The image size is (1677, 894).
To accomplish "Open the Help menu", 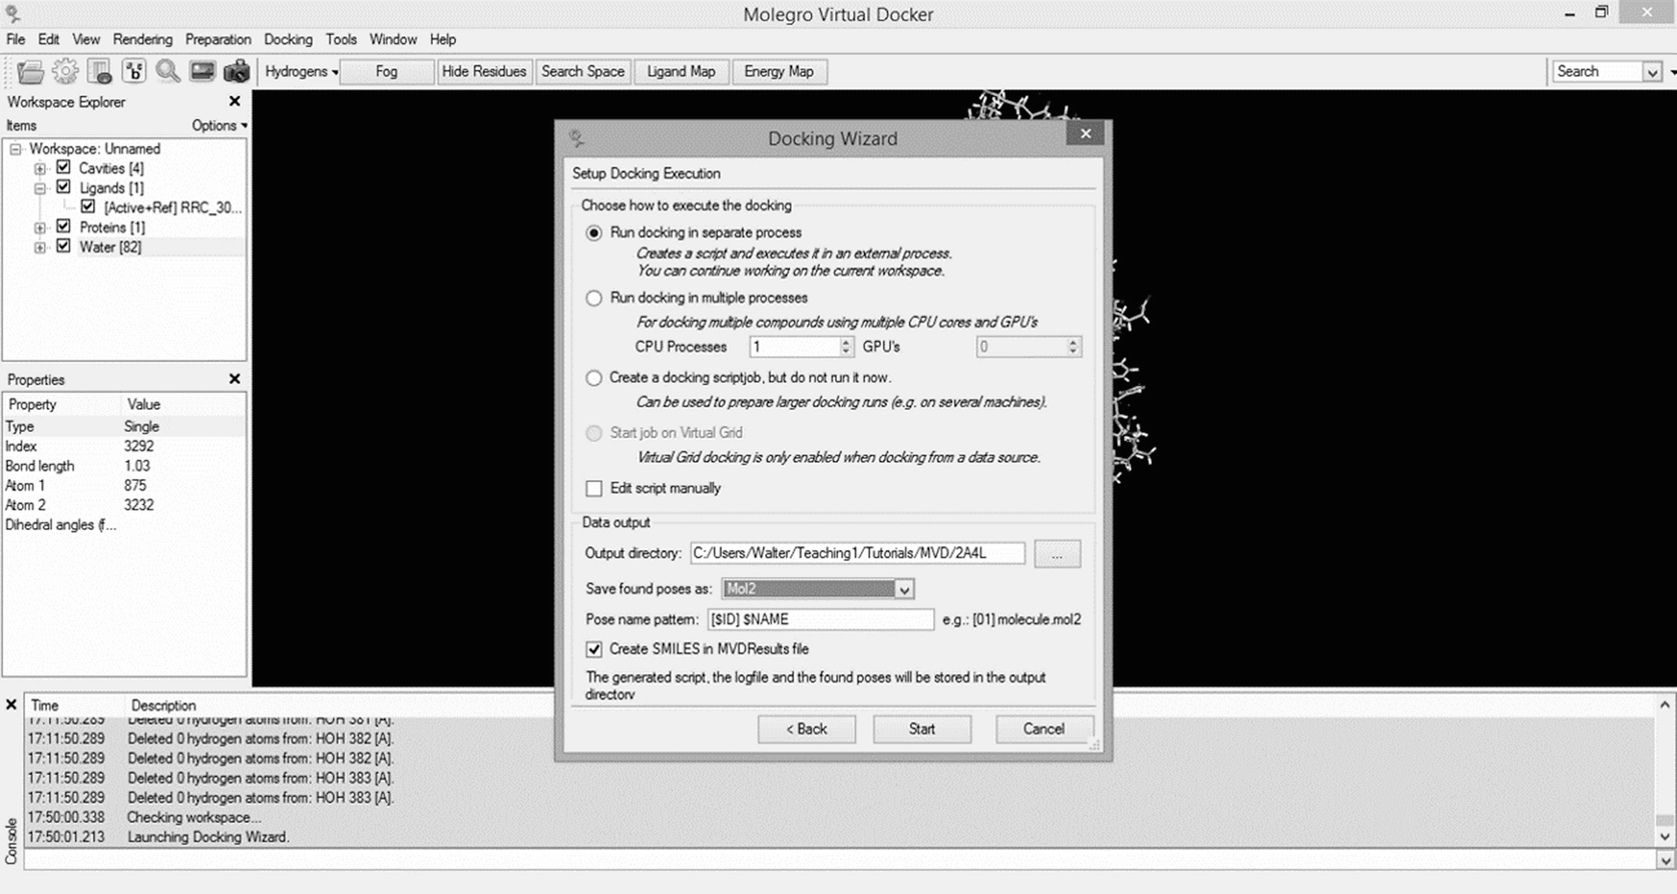I will (x=443, y=39).
